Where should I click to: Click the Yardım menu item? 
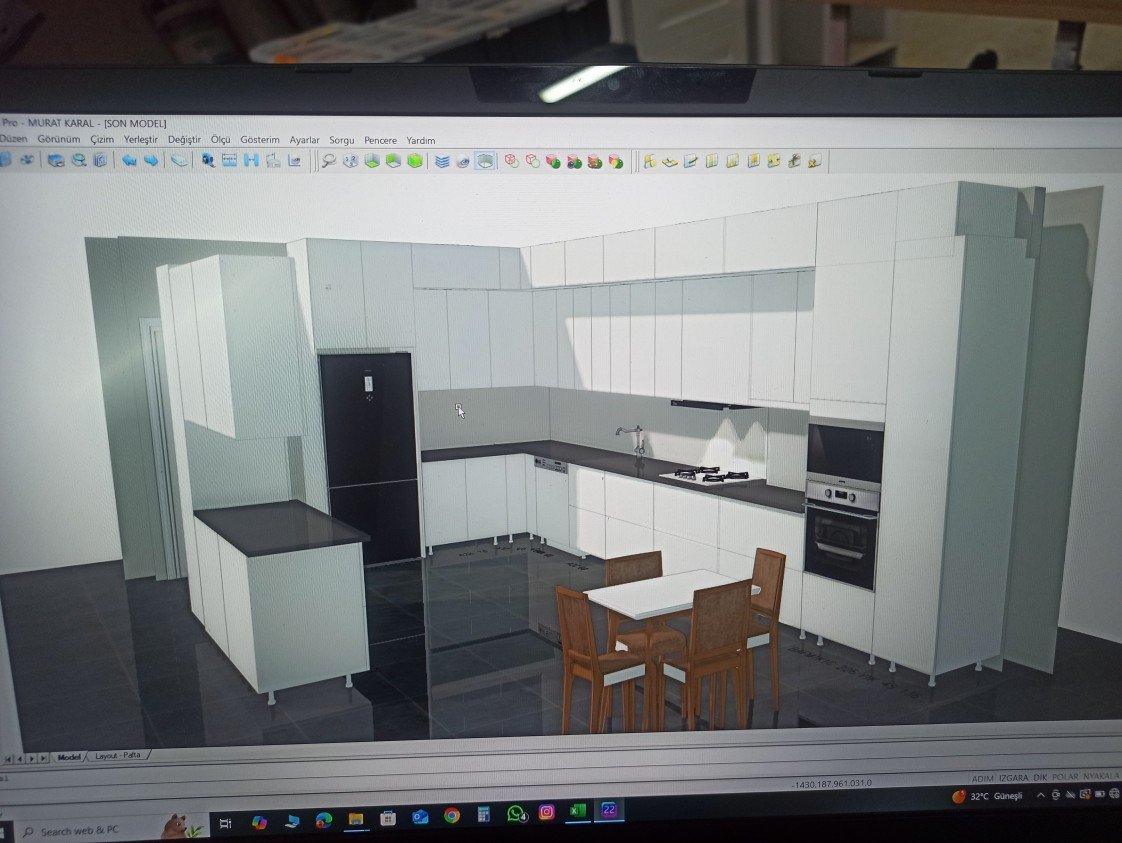click(420, 141)
